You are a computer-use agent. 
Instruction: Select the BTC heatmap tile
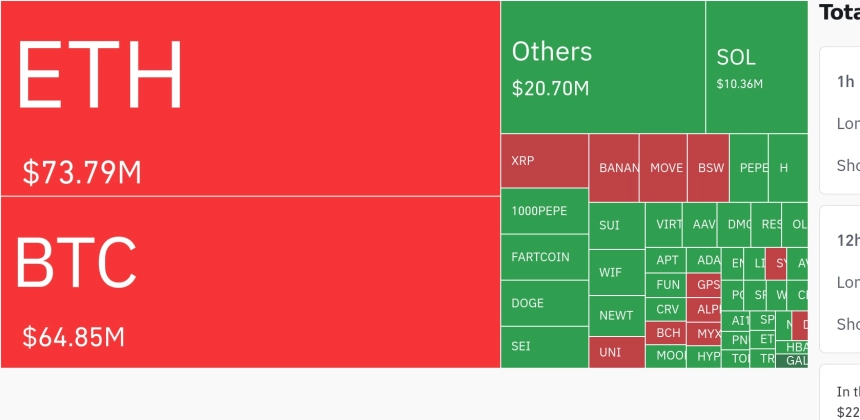coord(250,282)
